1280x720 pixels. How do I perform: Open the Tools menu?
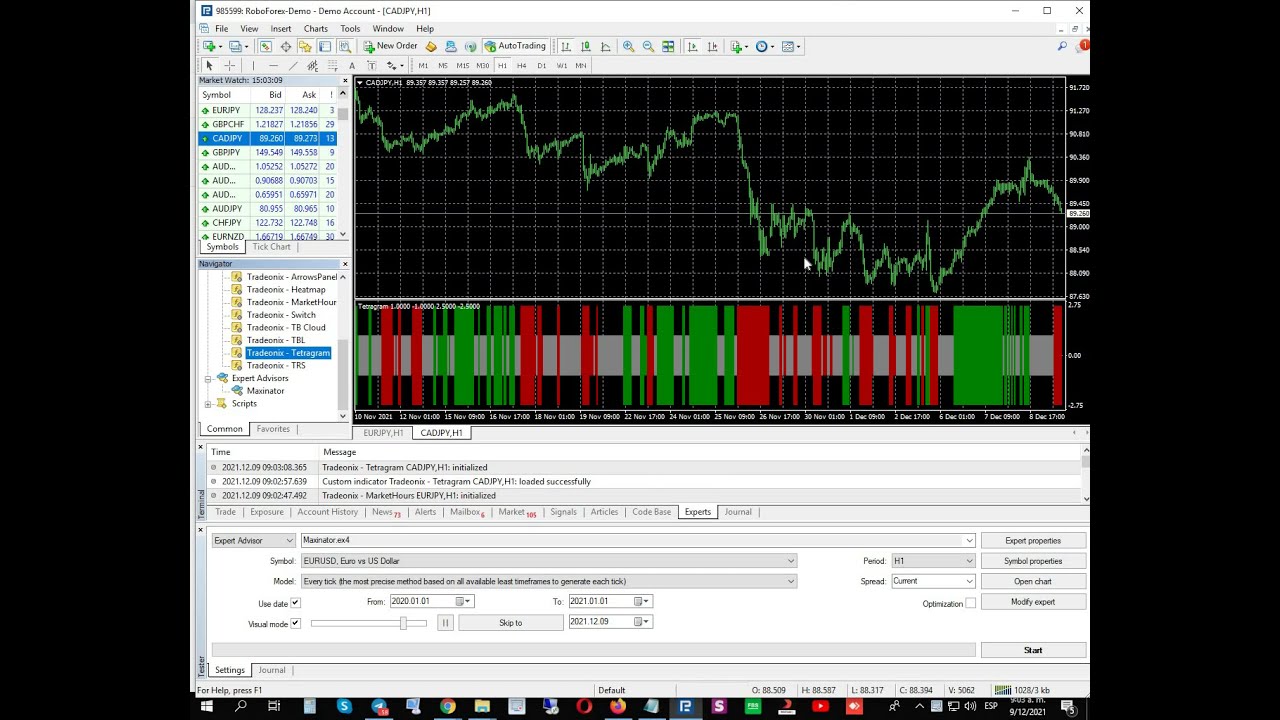pyautogui.click(x=350, y=29)
